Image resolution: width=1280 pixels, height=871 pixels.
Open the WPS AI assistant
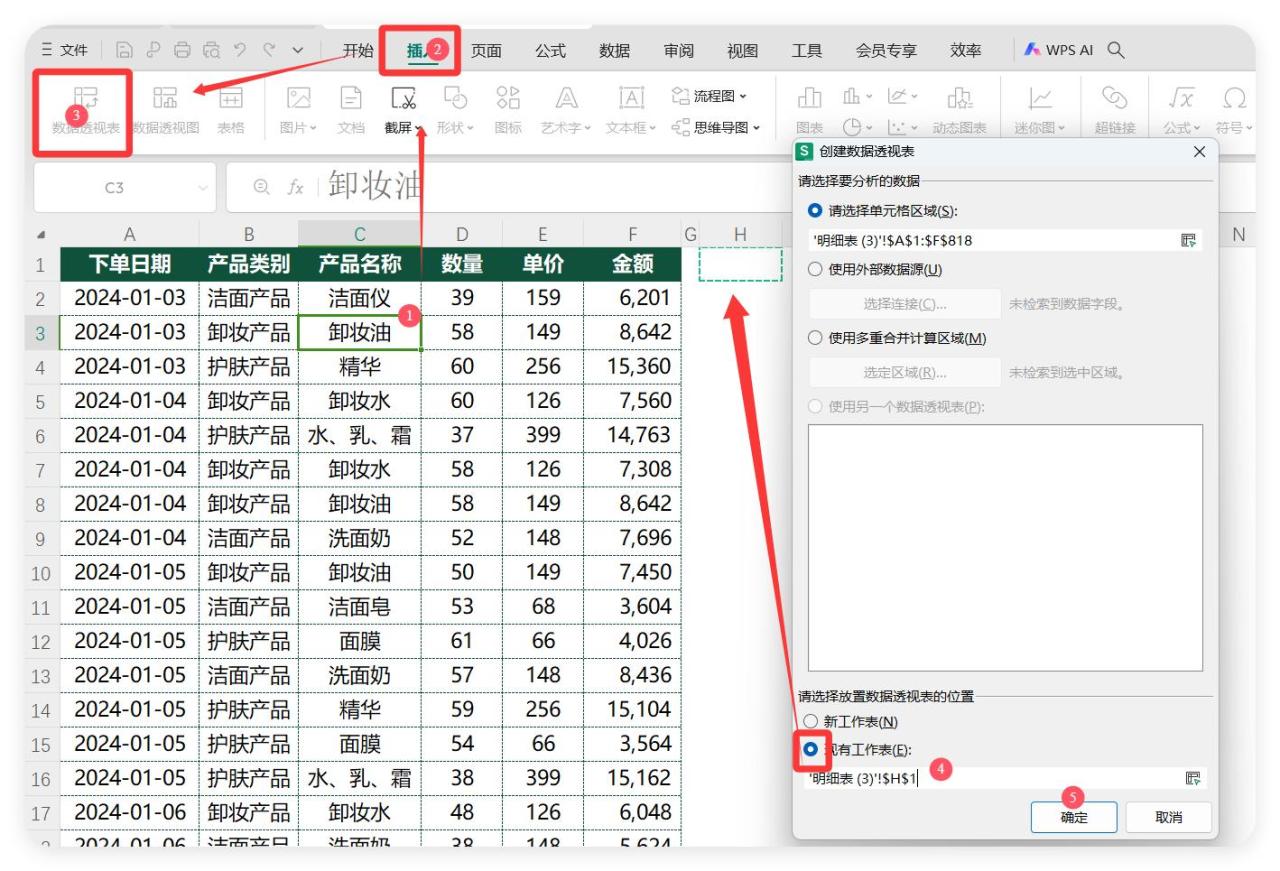tap(1060, 50)
